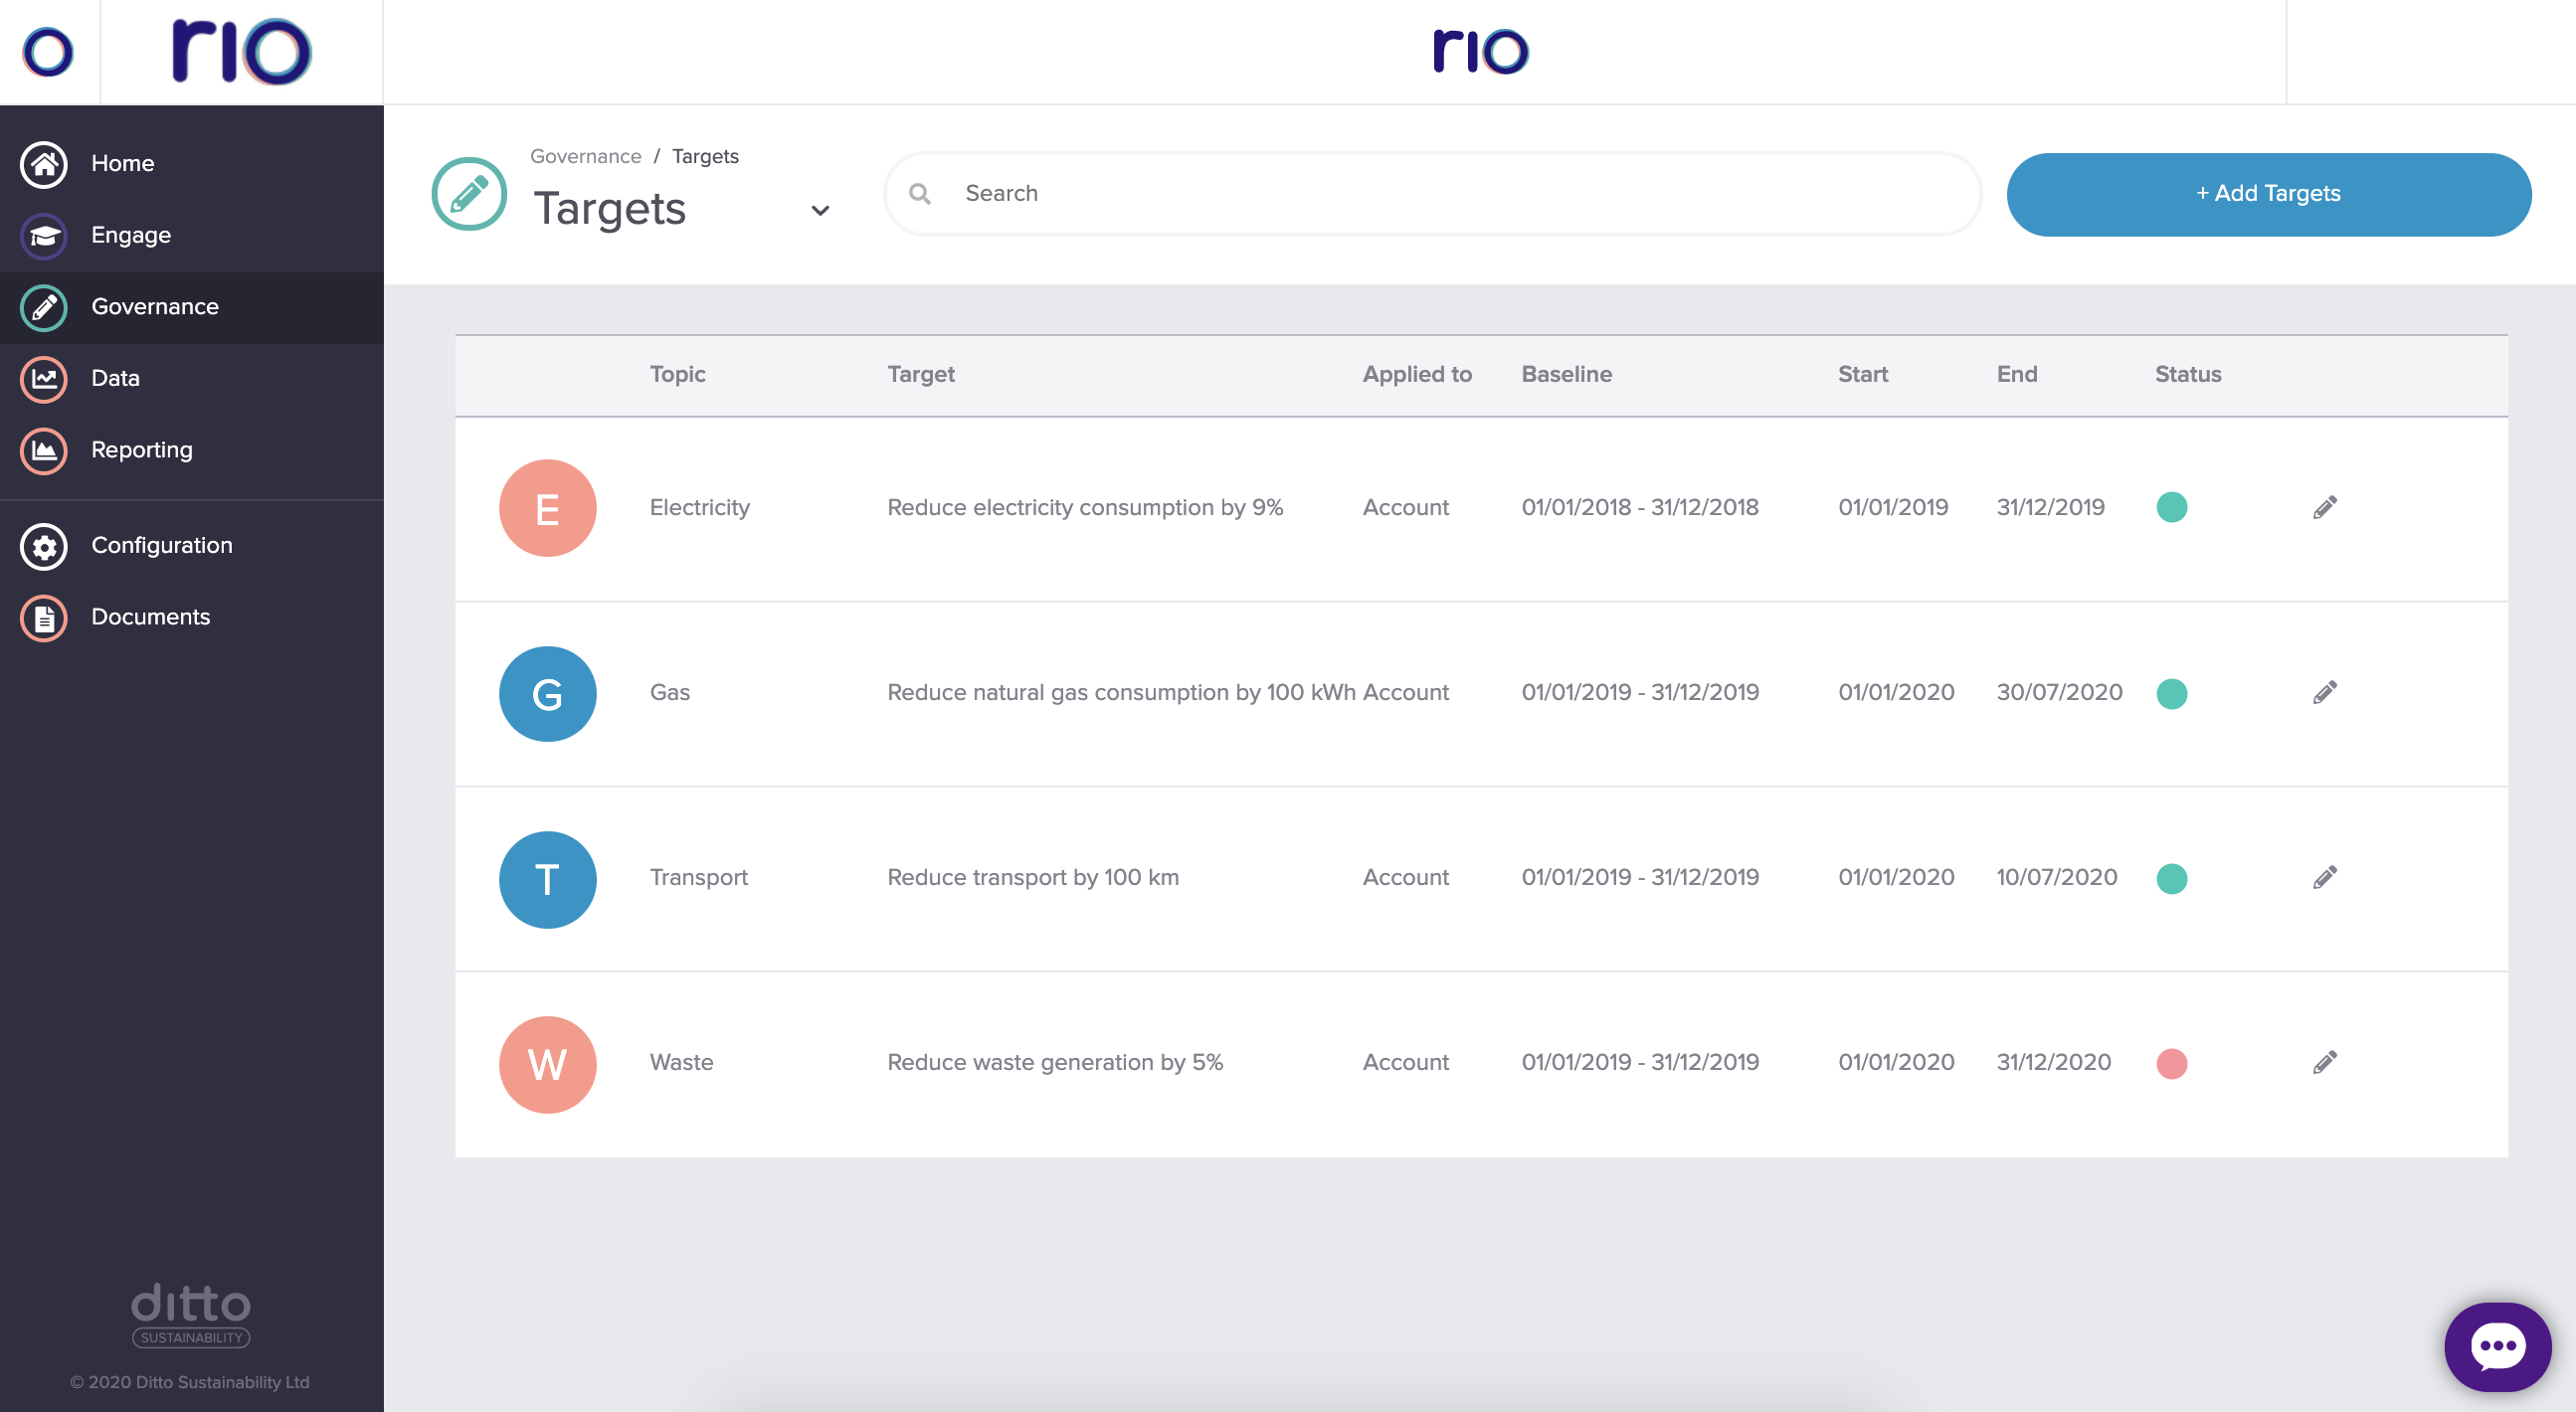This screenshot has width=2576, height=1412.
Task: Click the E avatar for Electricity
Action: pos(547,509)
